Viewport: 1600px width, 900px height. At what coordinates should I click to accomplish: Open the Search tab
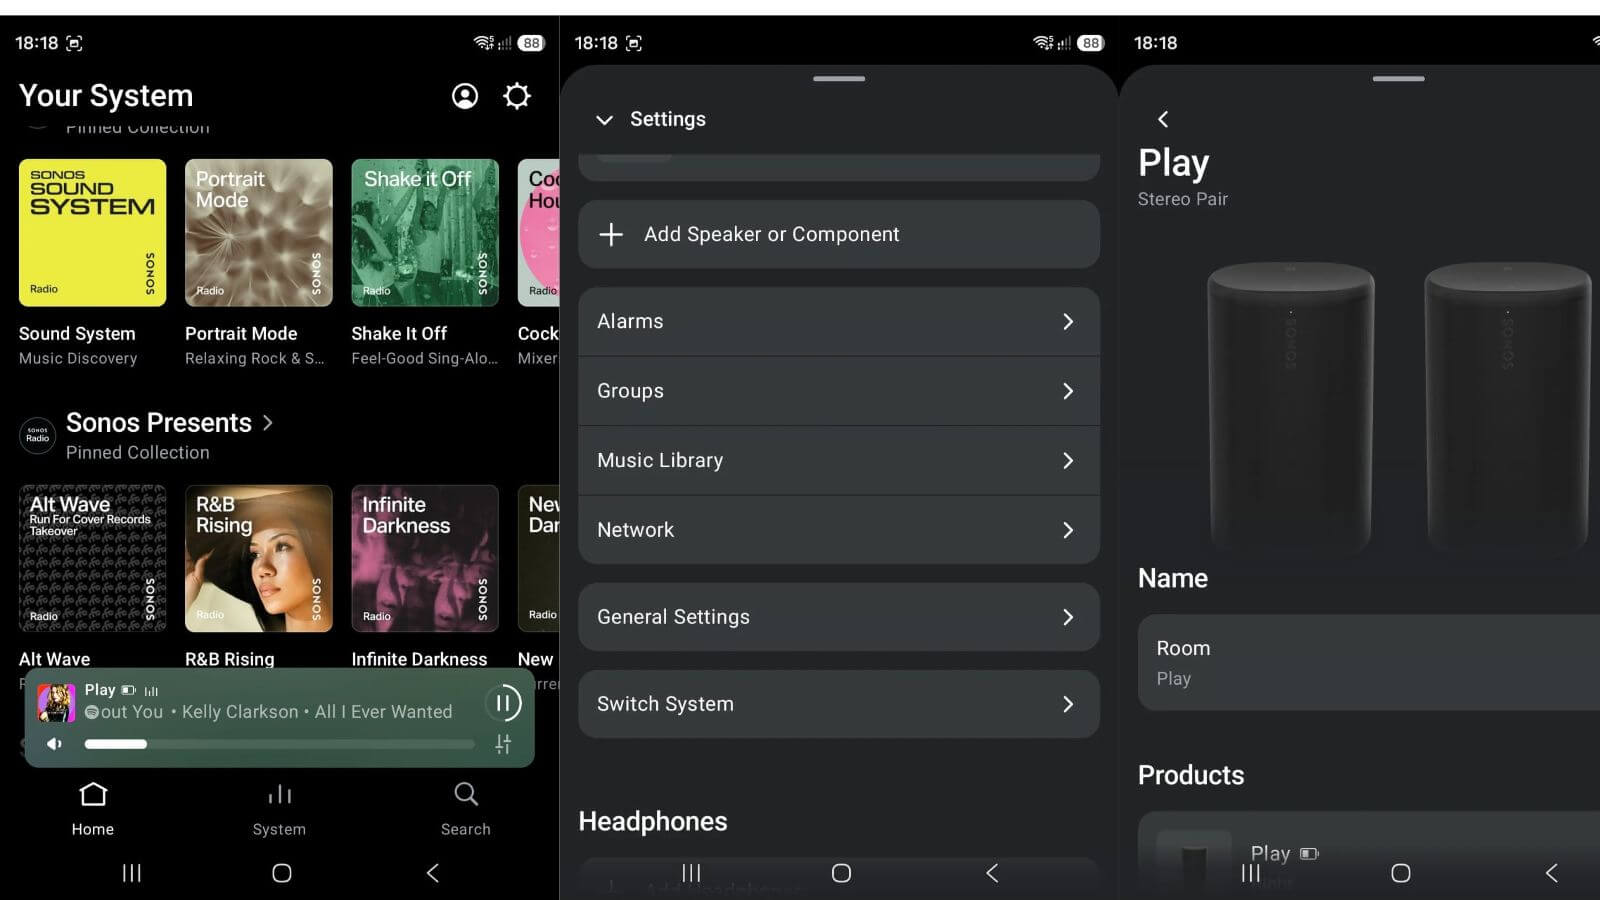pos(466,809)
